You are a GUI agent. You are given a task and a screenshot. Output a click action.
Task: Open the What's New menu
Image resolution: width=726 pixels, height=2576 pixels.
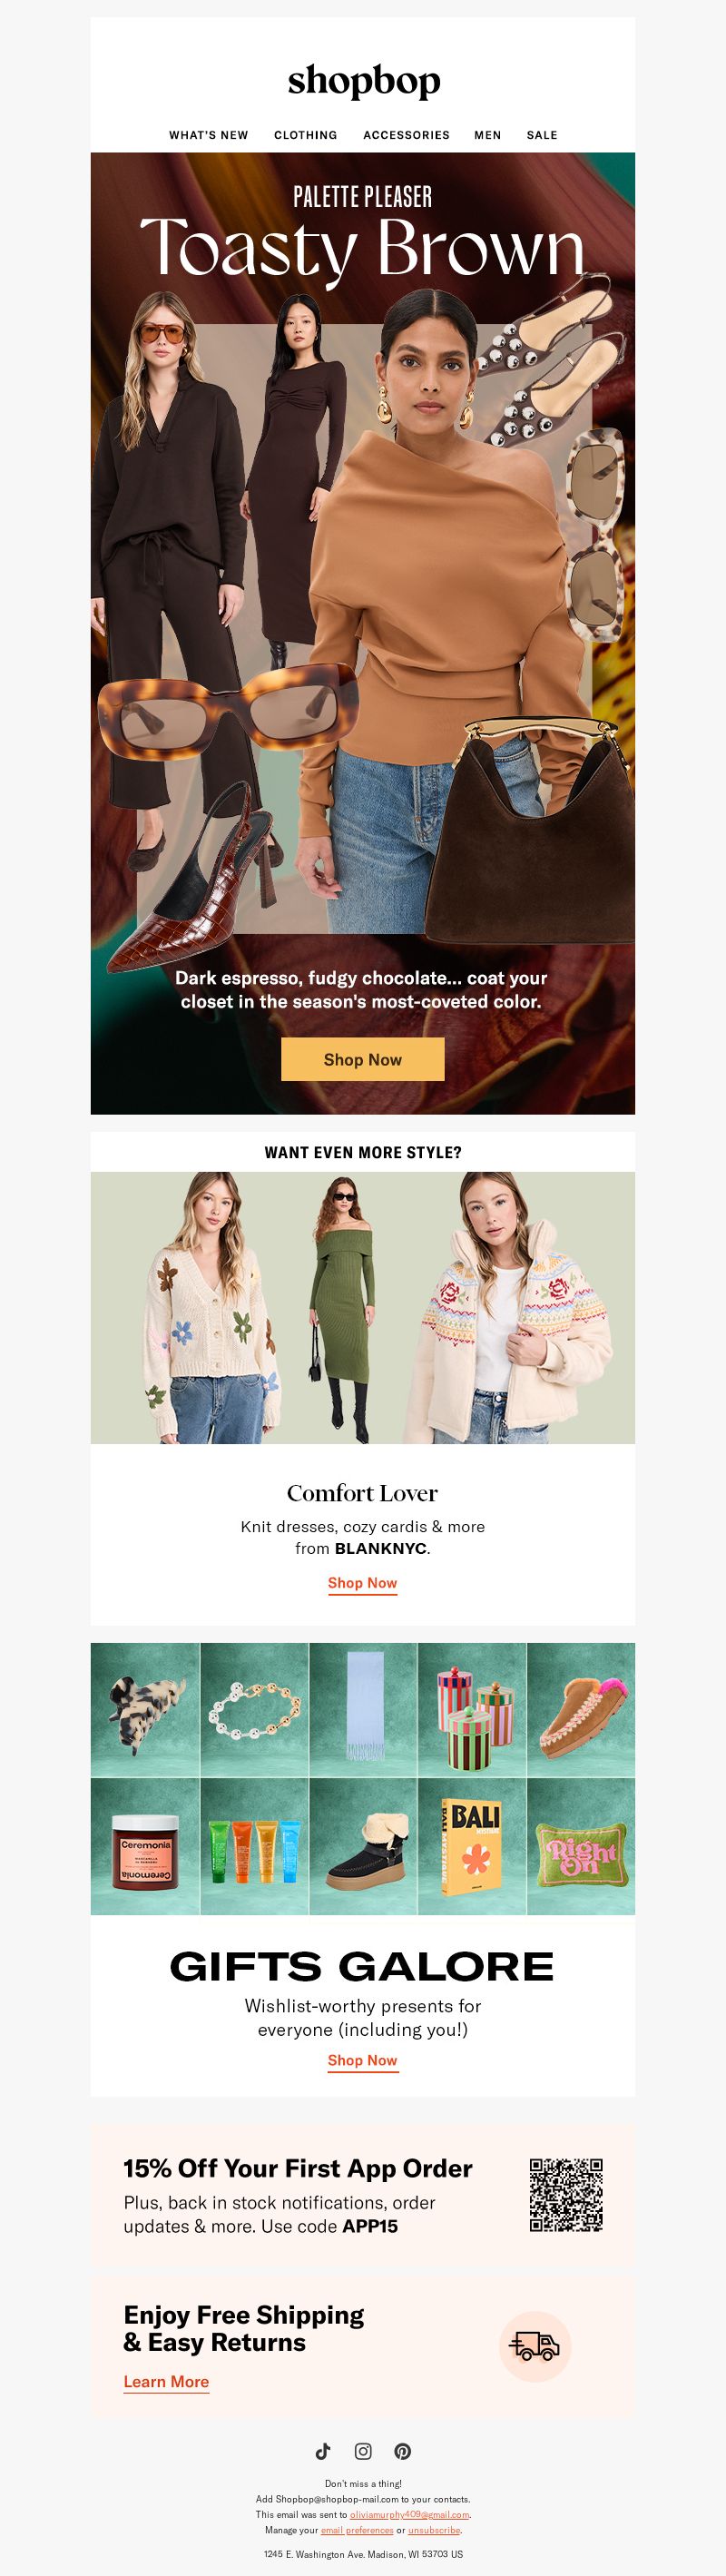[x=208, y=135]
